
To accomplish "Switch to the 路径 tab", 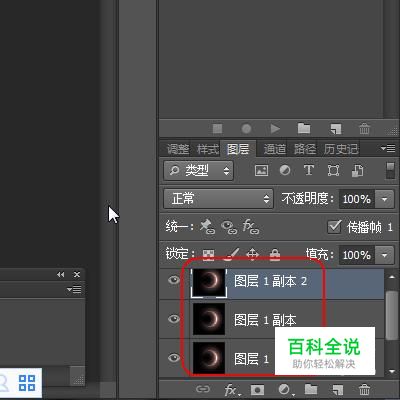I will pyautogui.click(x=305, y=149).
